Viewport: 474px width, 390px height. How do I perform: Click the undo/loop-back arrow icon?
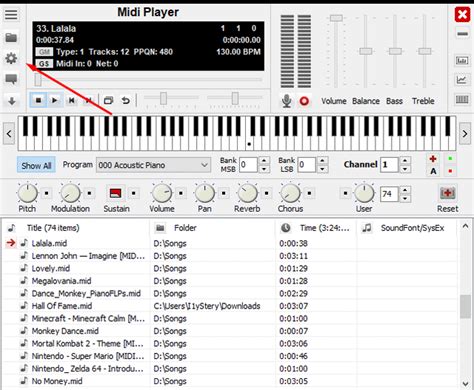[126, 100]
